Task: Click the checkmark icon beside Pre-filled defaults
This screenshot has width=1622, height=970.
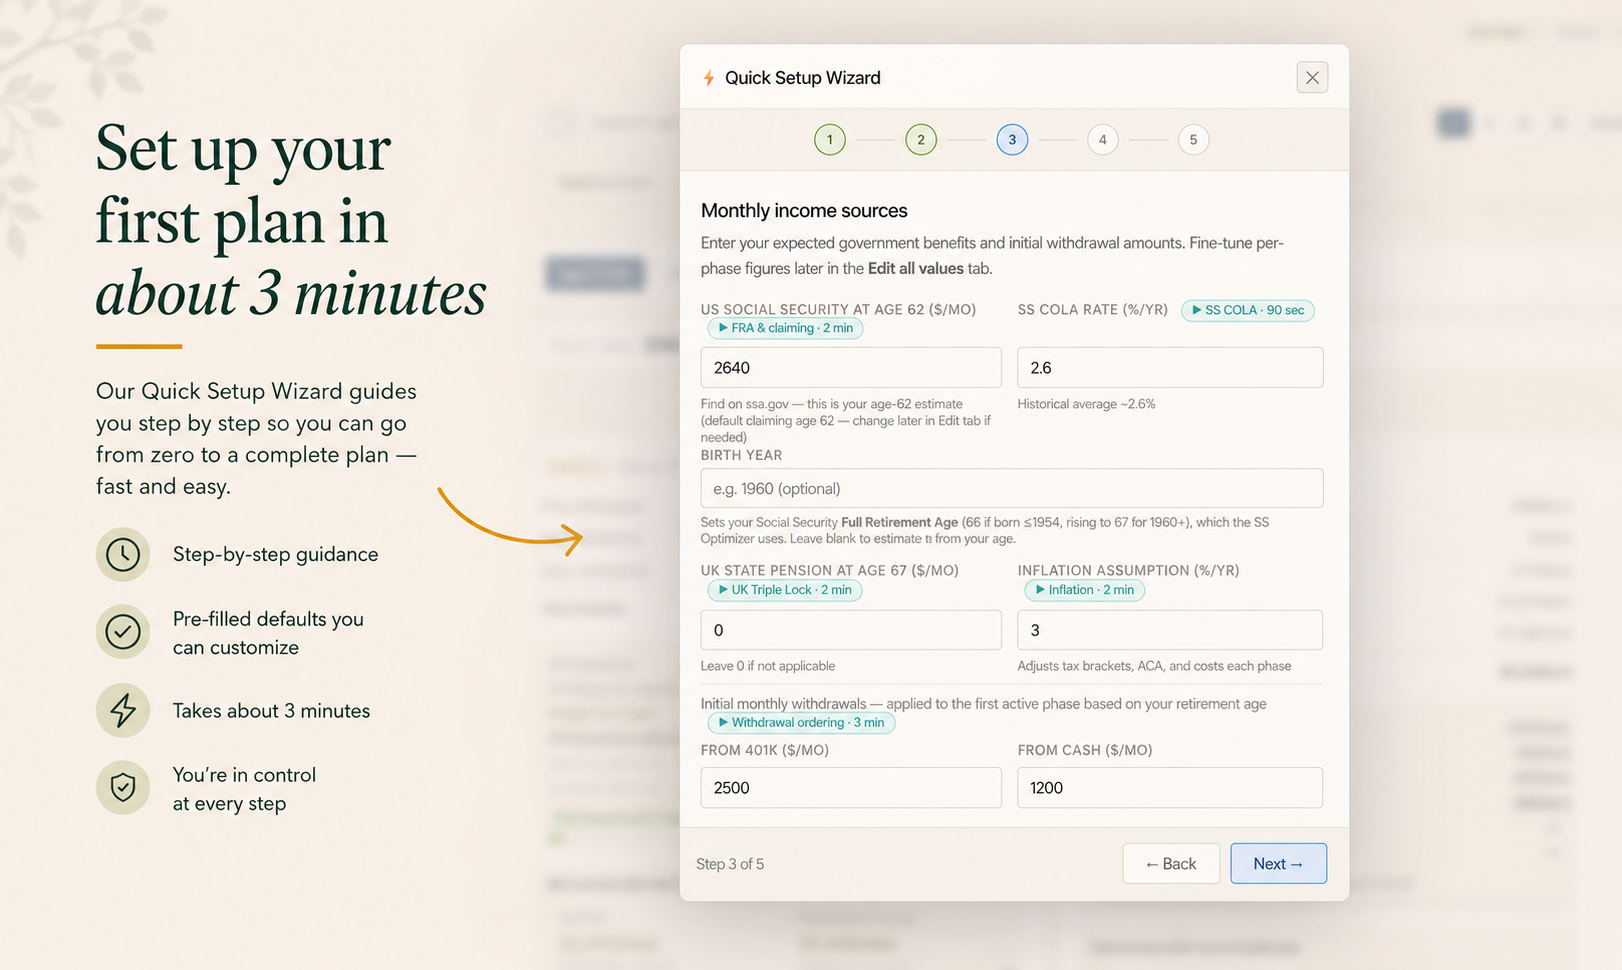Action: [123, 632]
